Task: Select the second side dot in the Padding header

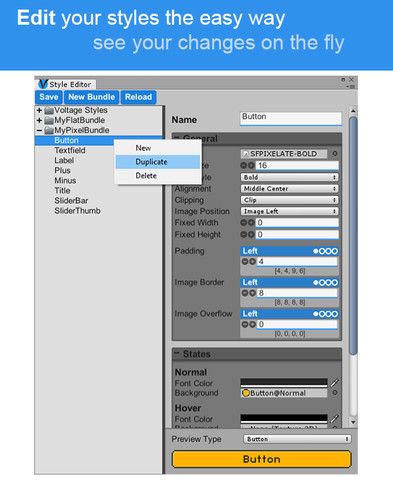Action: tap(322, 251)
